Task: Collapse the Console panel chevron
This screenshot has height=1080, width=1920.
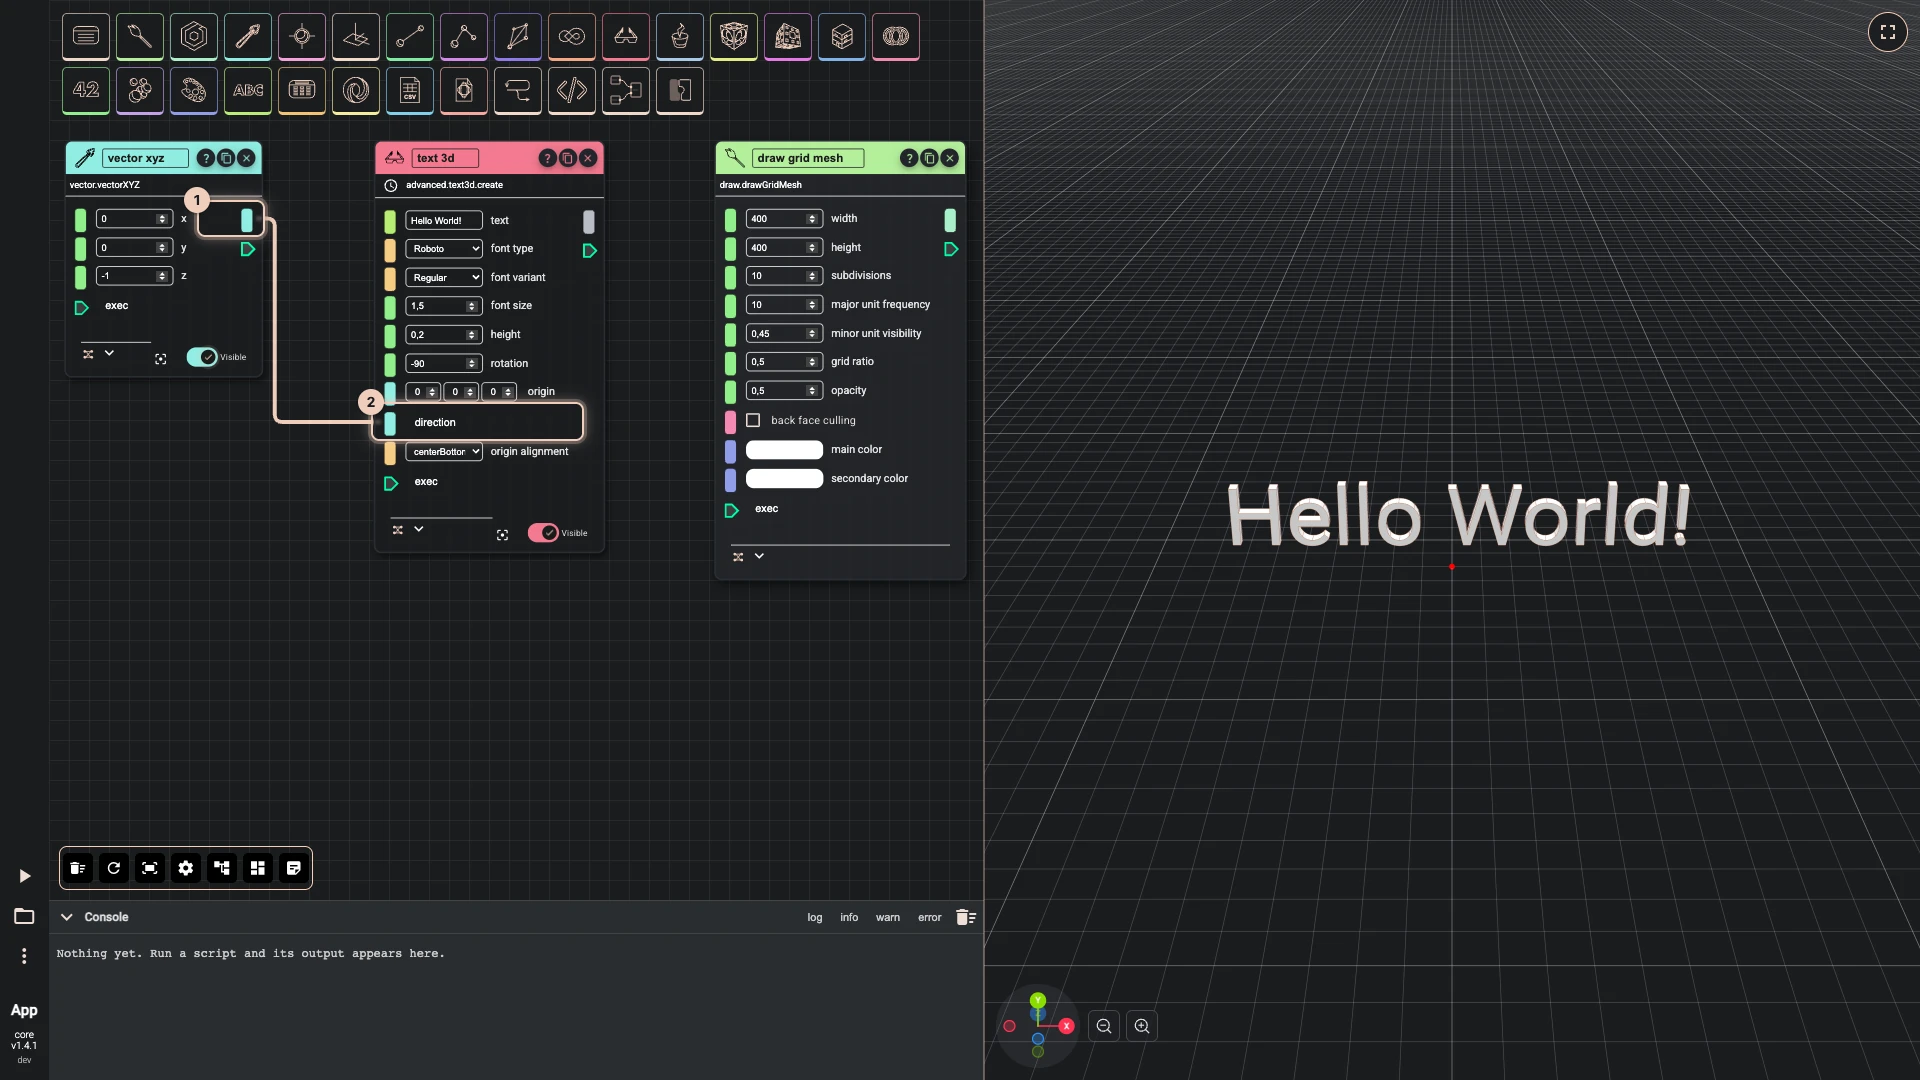Action: pyautogui.click(x=67, y=917)
